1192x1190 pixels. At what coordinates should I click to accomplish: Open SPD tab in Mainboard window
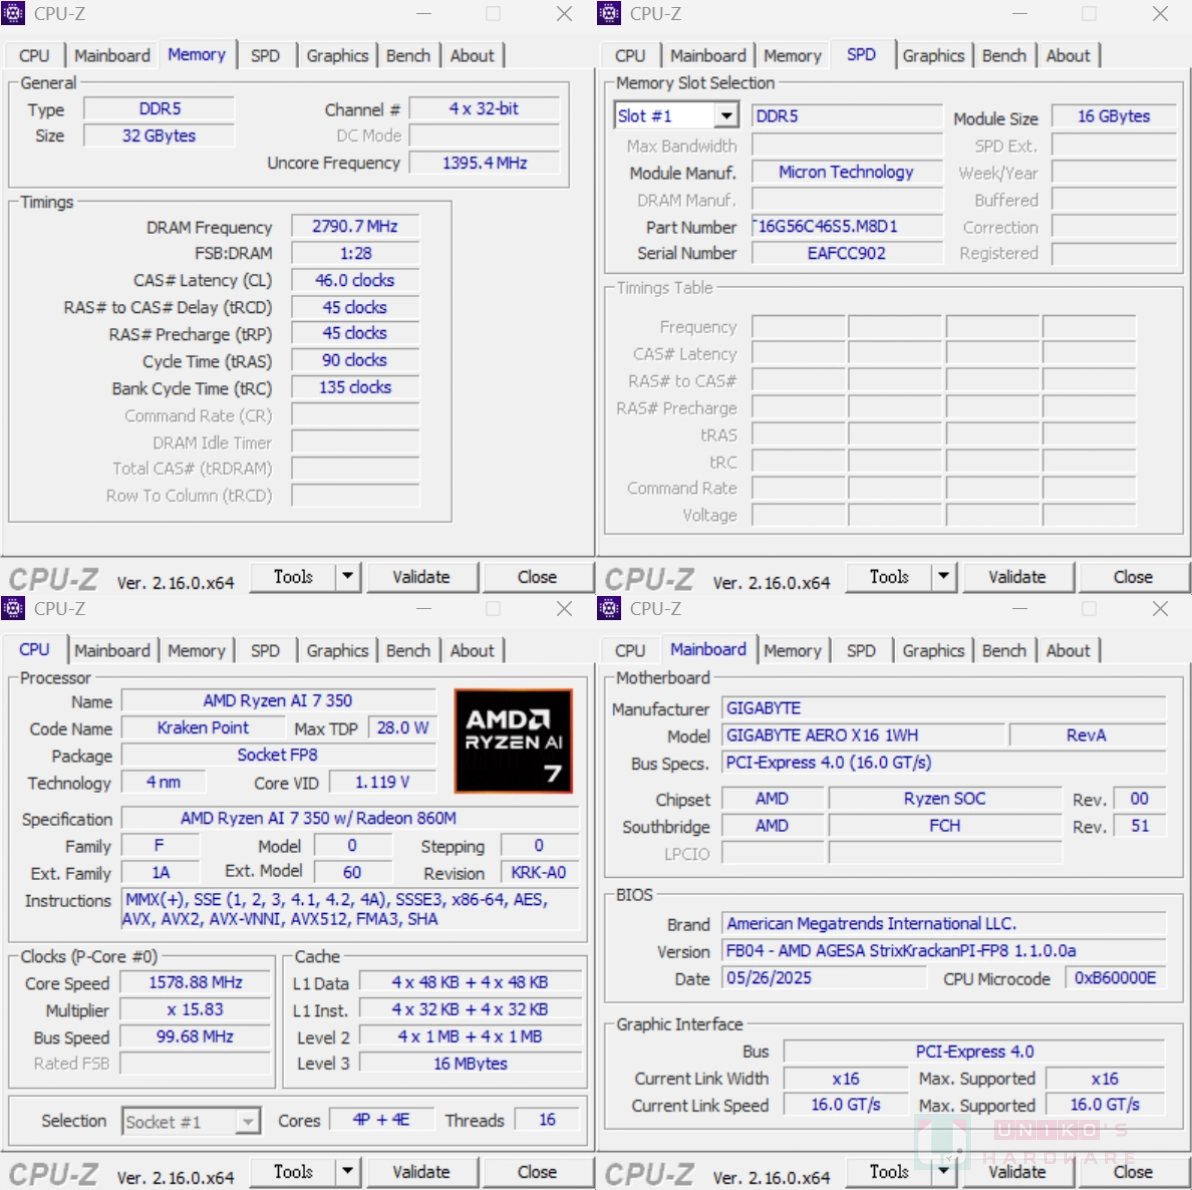[861, 651]
